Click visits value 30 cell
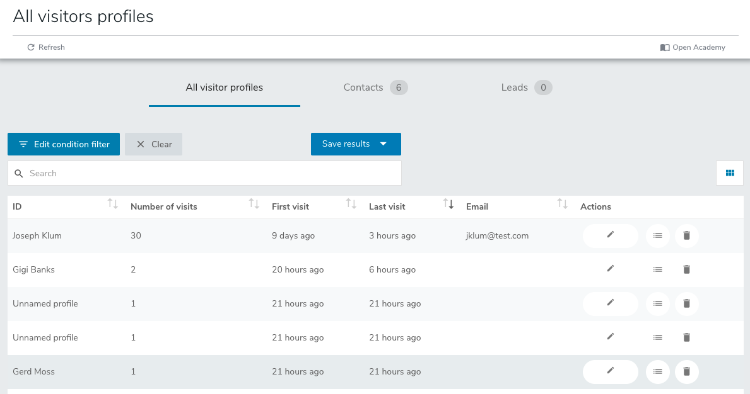 point(136,236)
